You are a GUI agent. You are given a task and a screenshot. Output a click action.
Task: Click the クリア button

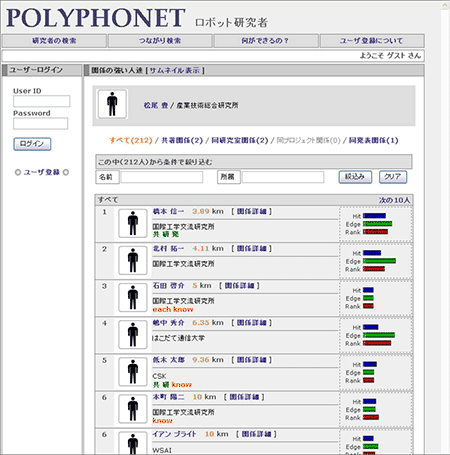point(393,177)
